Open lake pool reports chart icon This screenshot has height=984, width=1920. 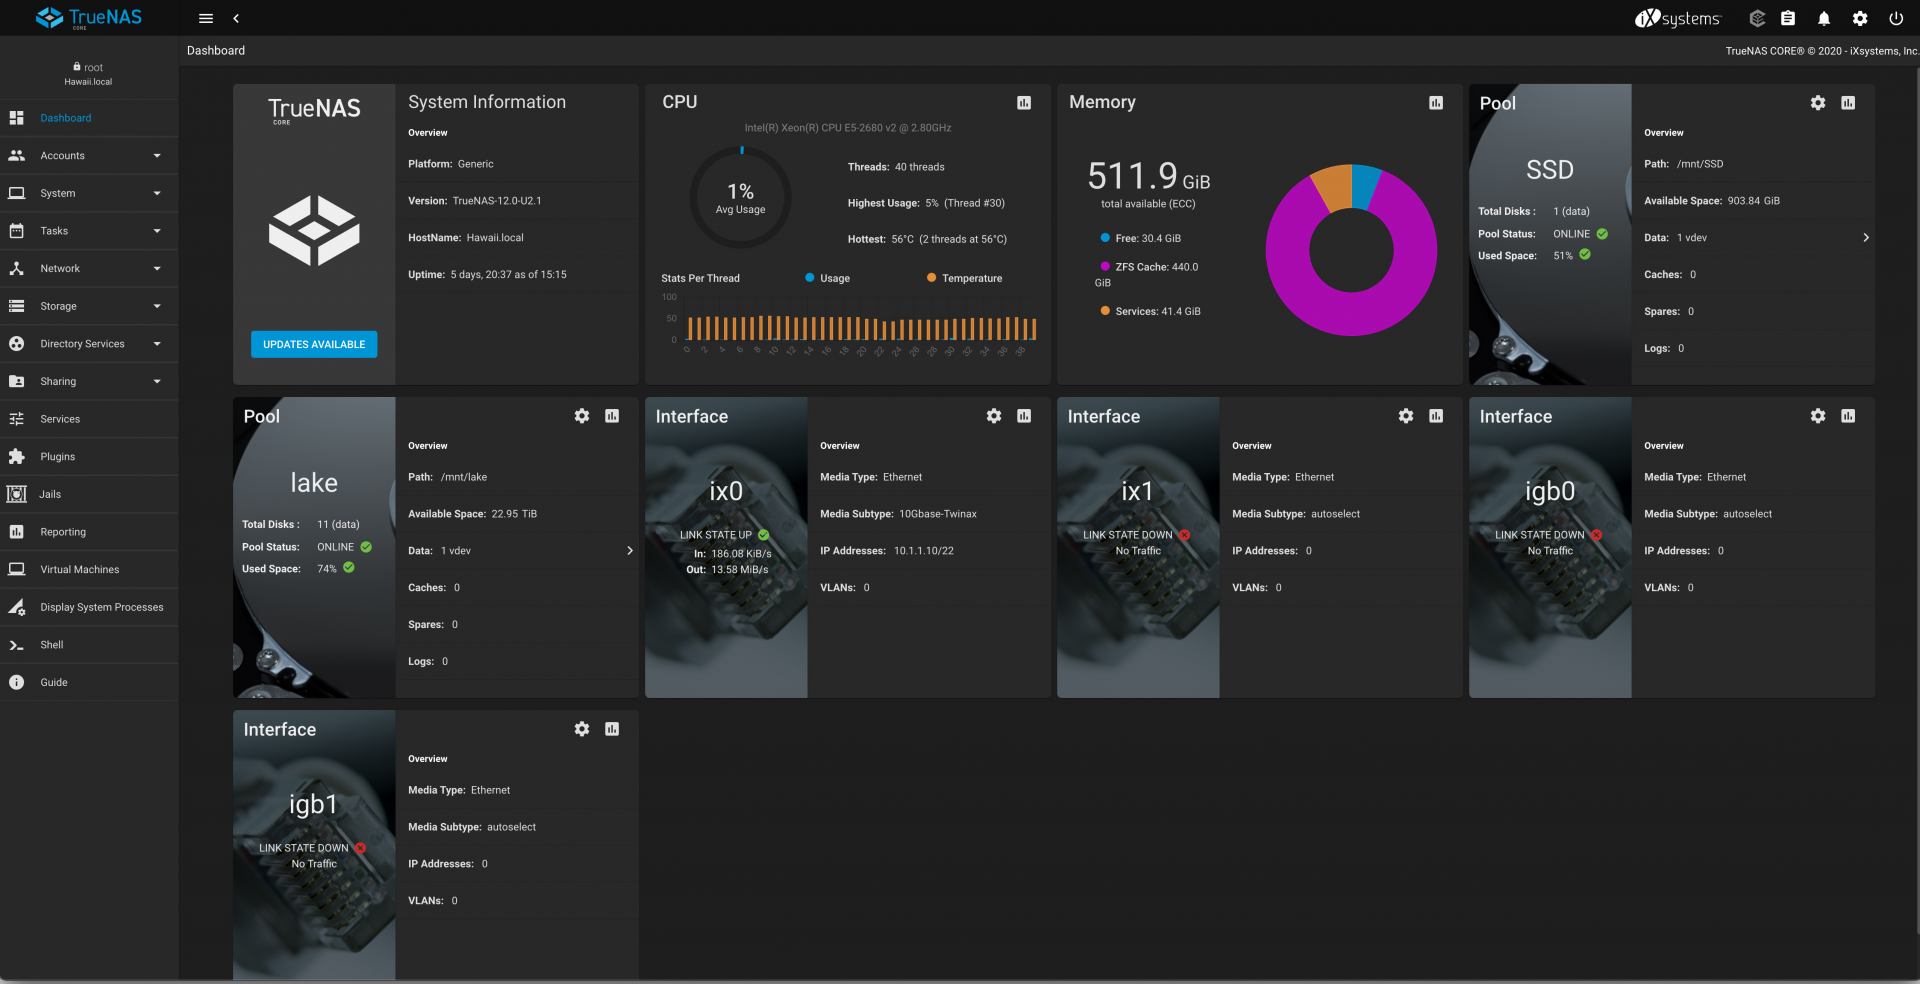pyautogui.click(x=612, y=416)
